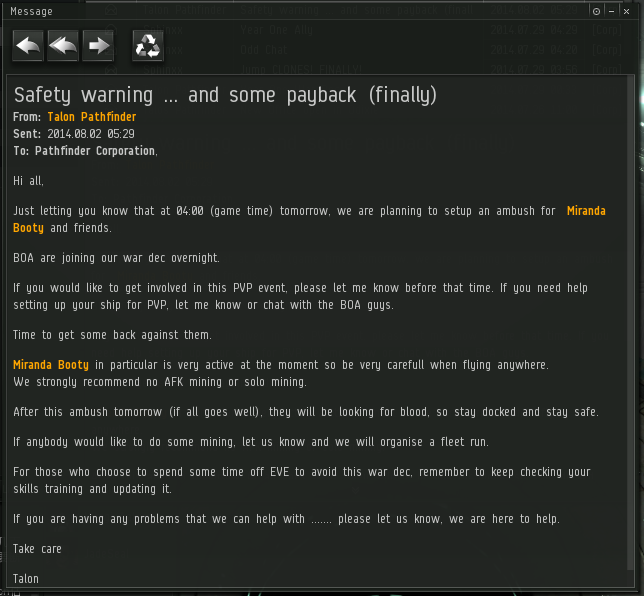Screen dimensions: 644x596
Task: Click the 'Talon' signature at the bottom
Action: pos(26,578)
